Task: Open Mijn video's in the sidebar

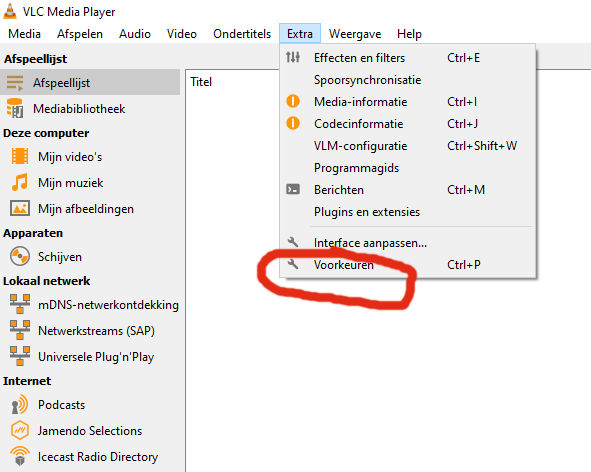Action: click(90, 156)
